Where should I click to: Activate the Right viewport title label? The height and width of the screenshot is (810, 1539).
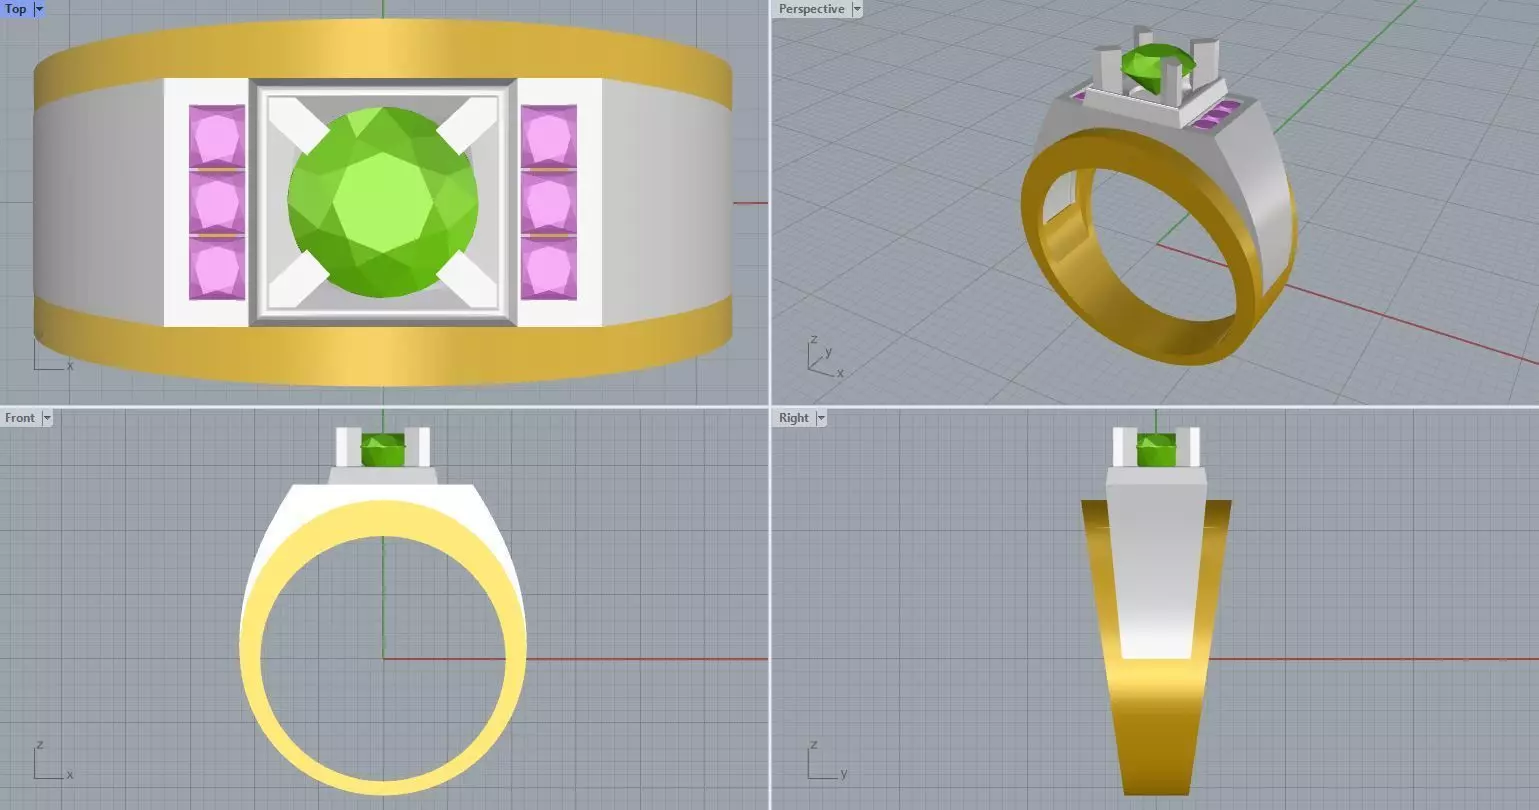(x=793, y=418)
